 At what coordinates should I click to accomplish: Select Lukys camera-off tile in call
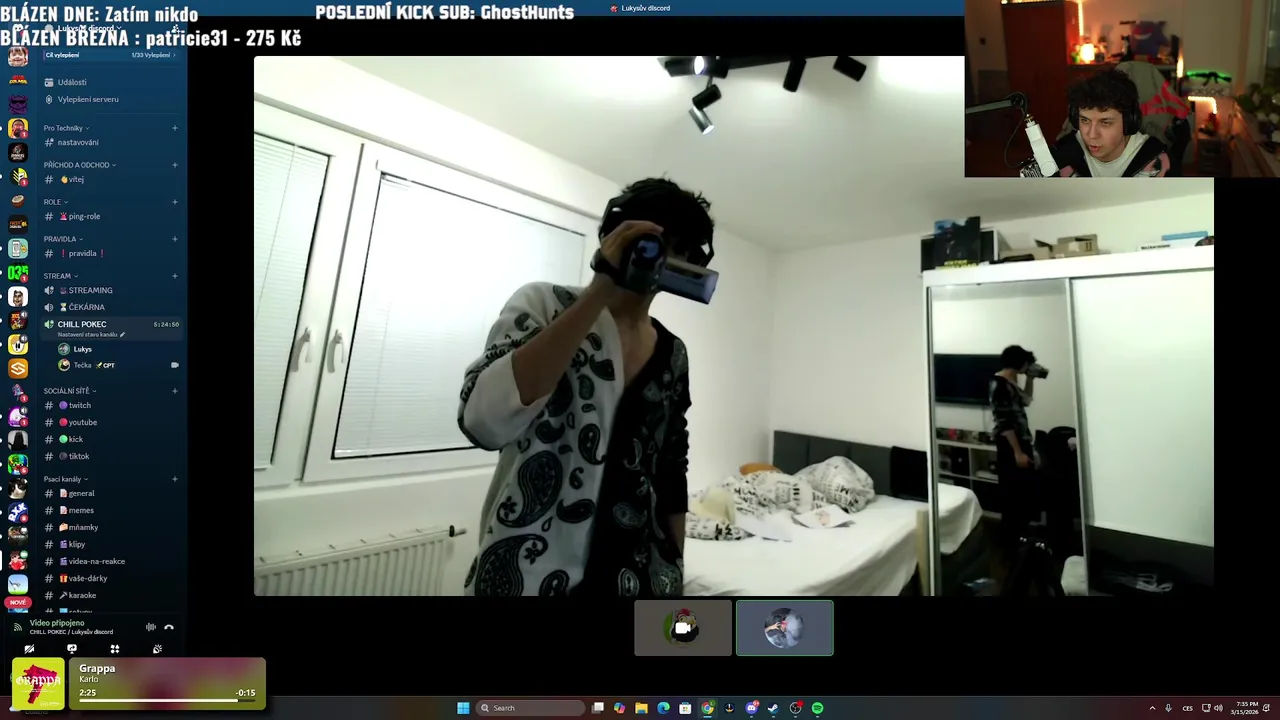point(683,628)
